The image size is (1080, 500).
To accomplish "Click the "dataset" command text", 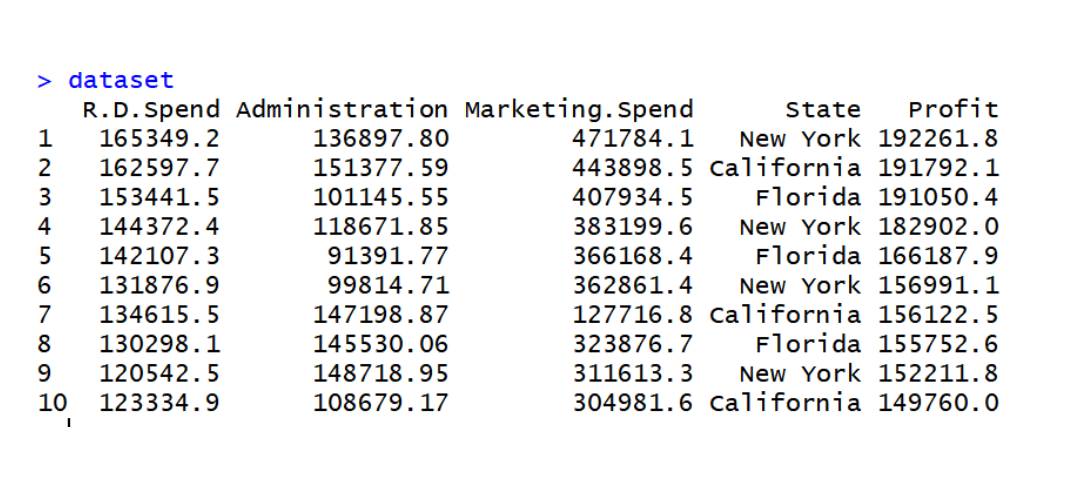I will coord(120,80).
